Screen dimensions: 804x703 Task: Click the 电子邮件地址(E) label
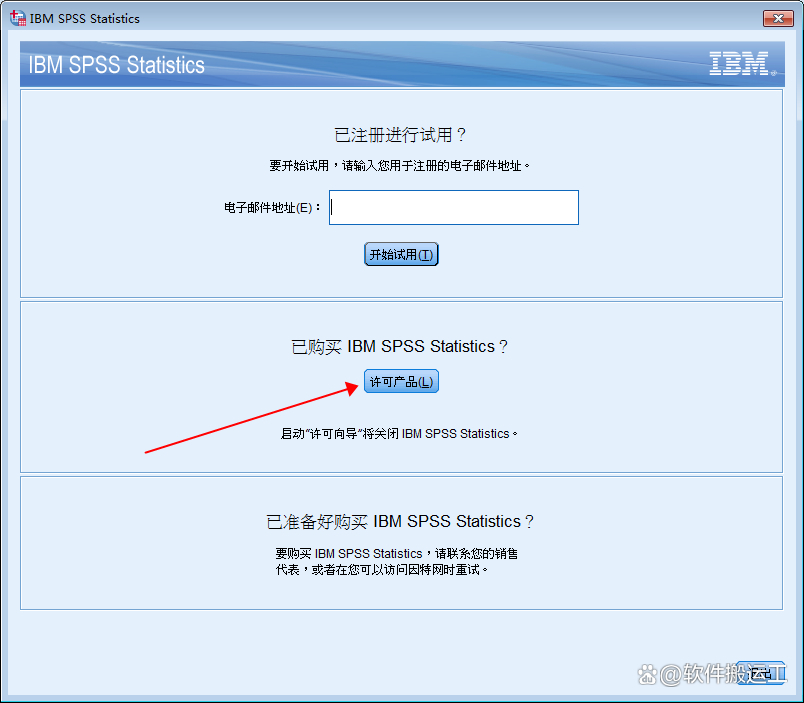[x=272, y=208]
